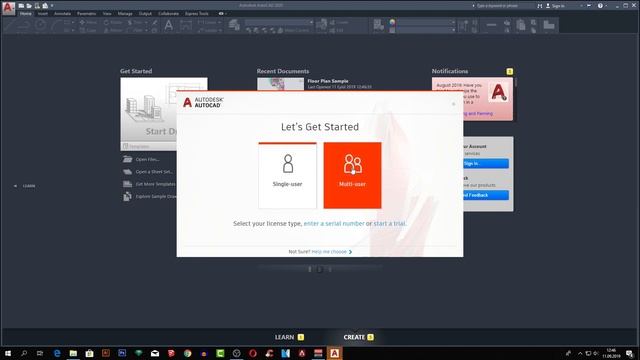Click 'Explore Sample Drawings' in Get Started
The image size is (640, 360).
[x=156, y=196]
